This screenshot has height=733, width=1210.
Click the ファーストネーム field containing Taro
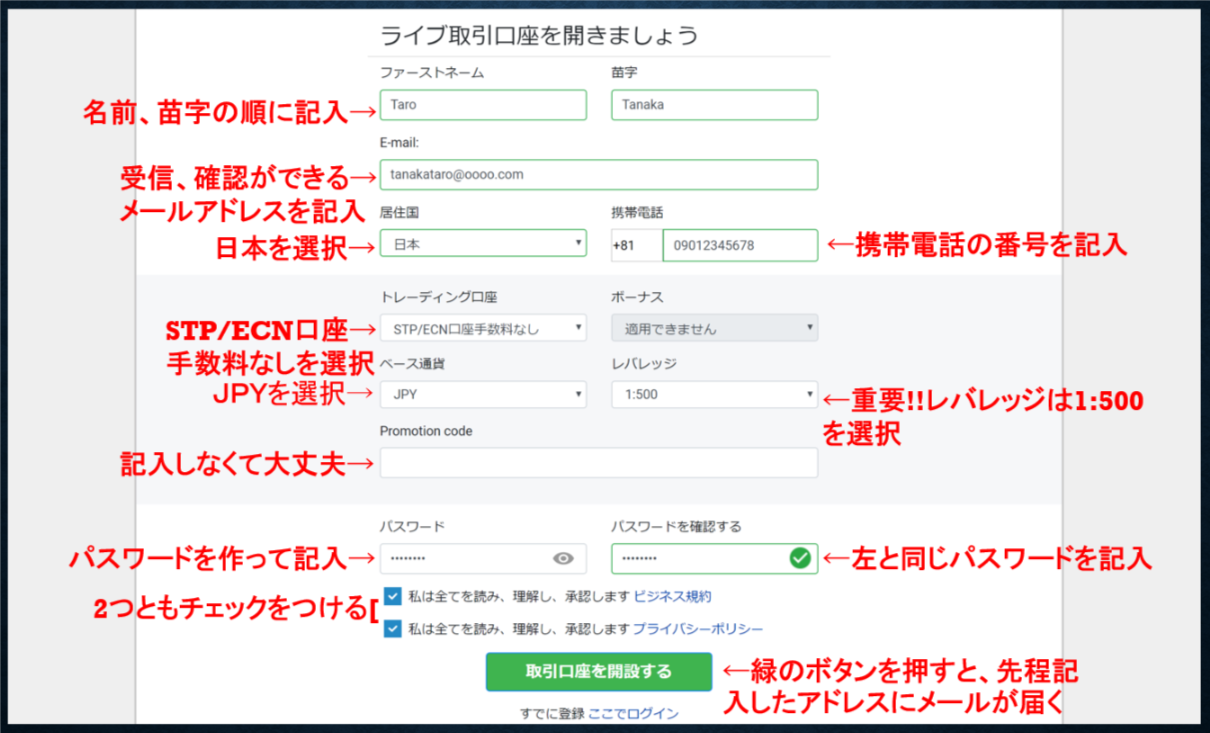click(483, 104)
